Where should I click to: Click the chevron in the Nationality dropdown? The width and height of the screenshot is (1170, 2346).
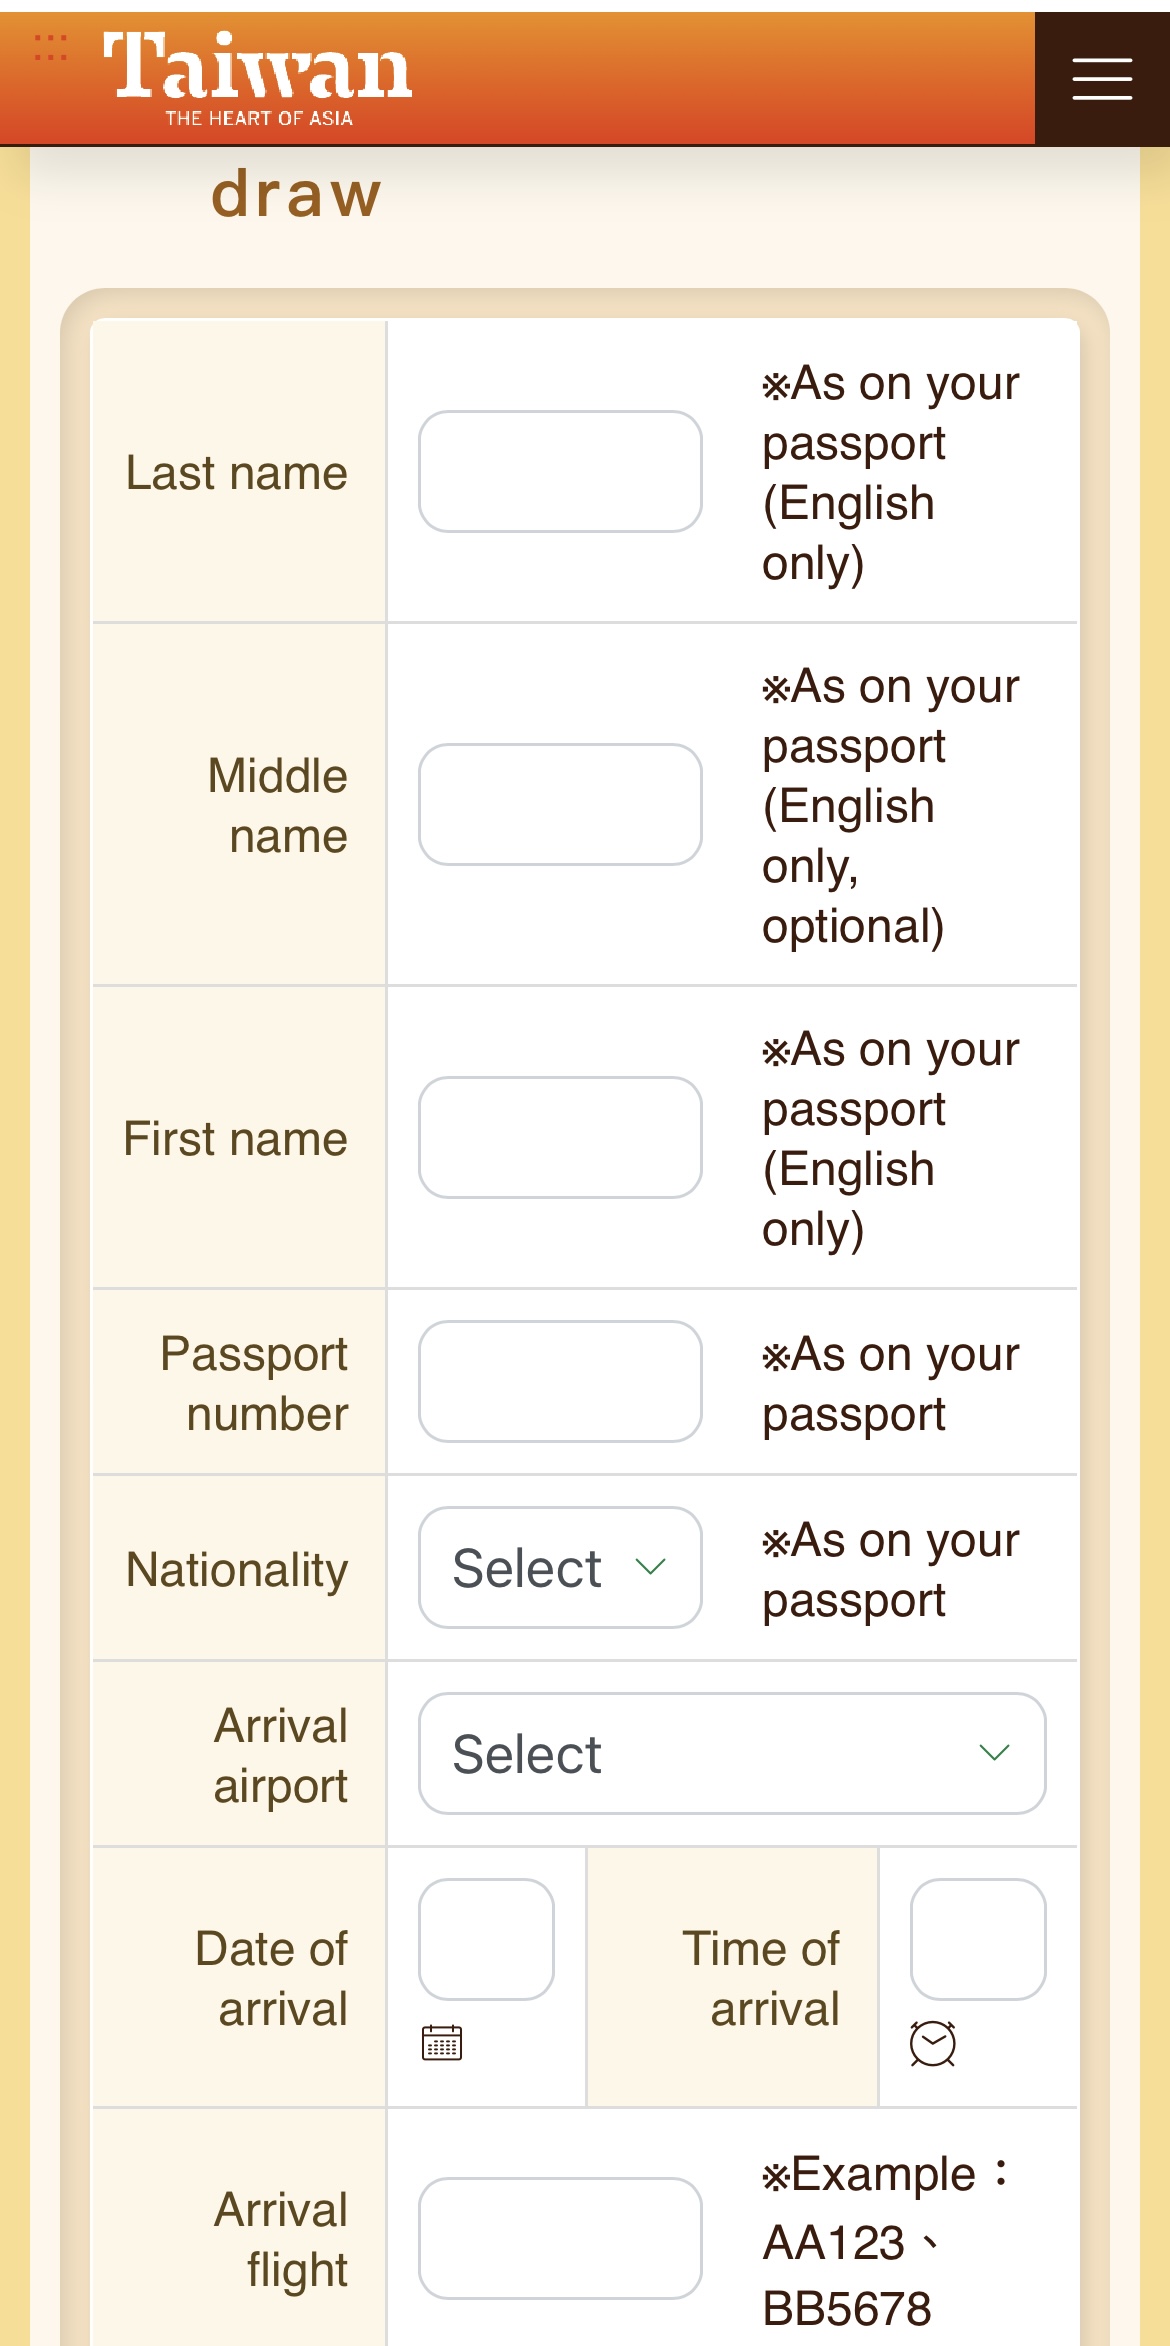[x=650, y=1566]
